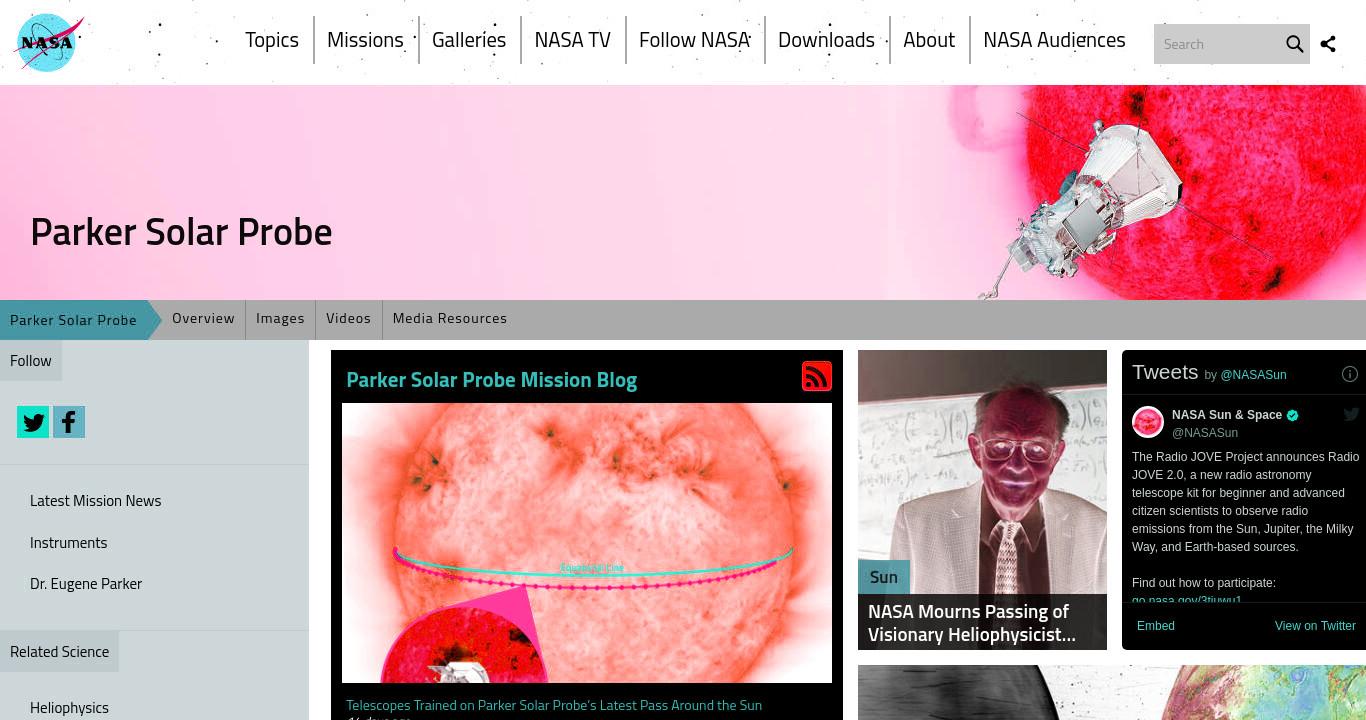Click the Parker Solar Probe page title
Image resolution: width=1366 pixels, height=720 pixels.
click(181, 232)
